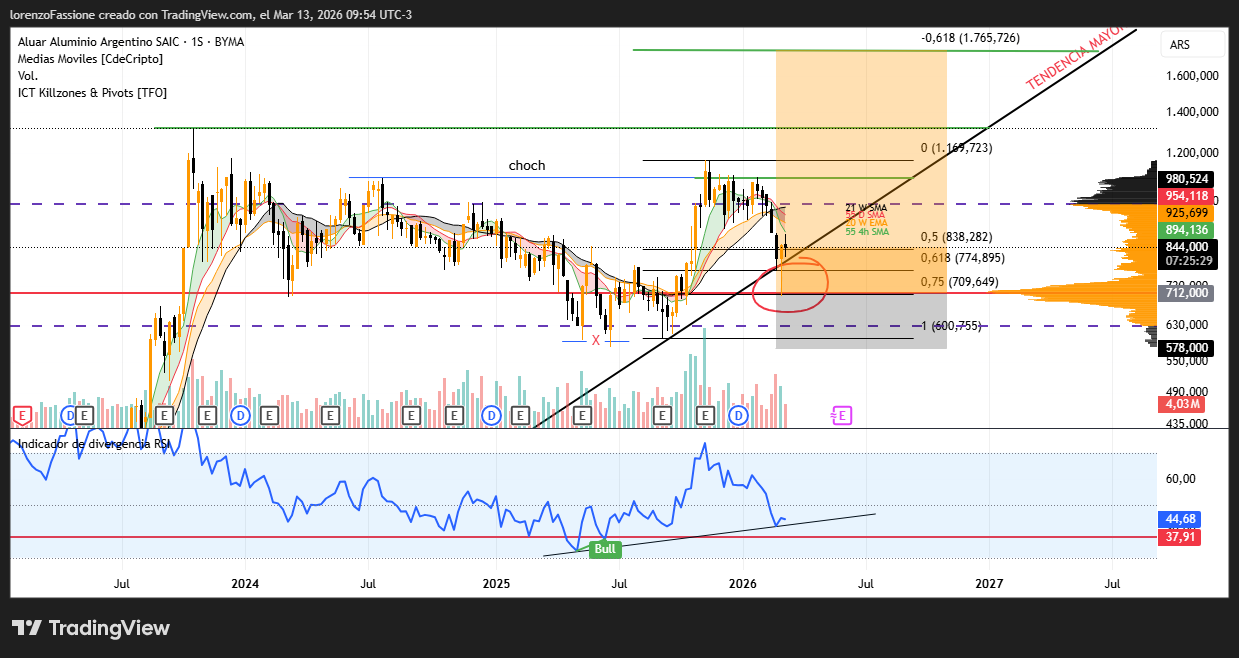Click the 1.400,000 price axis value
Viewport: 1239px width, 658px height.
[1191, 112]
